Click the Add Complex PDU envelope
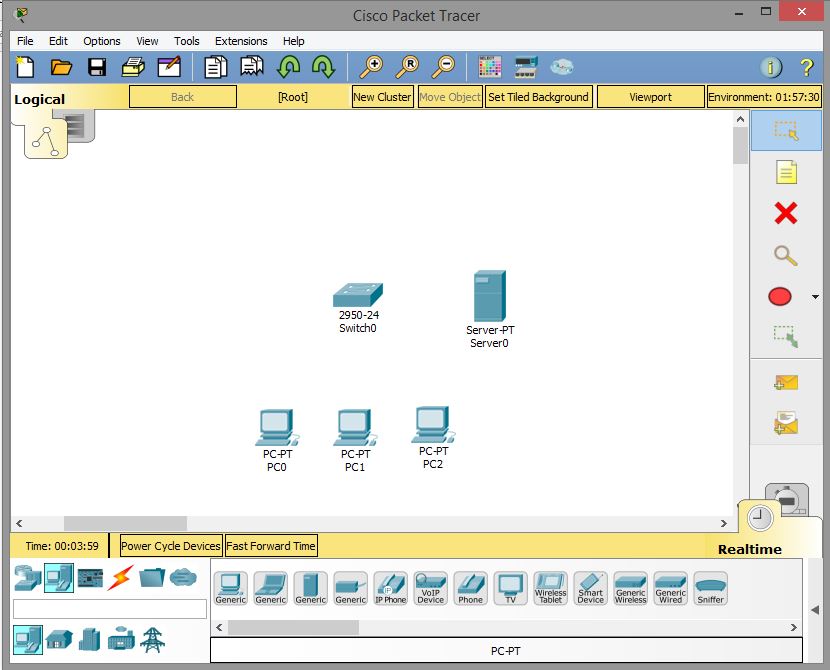 [786, 423]
